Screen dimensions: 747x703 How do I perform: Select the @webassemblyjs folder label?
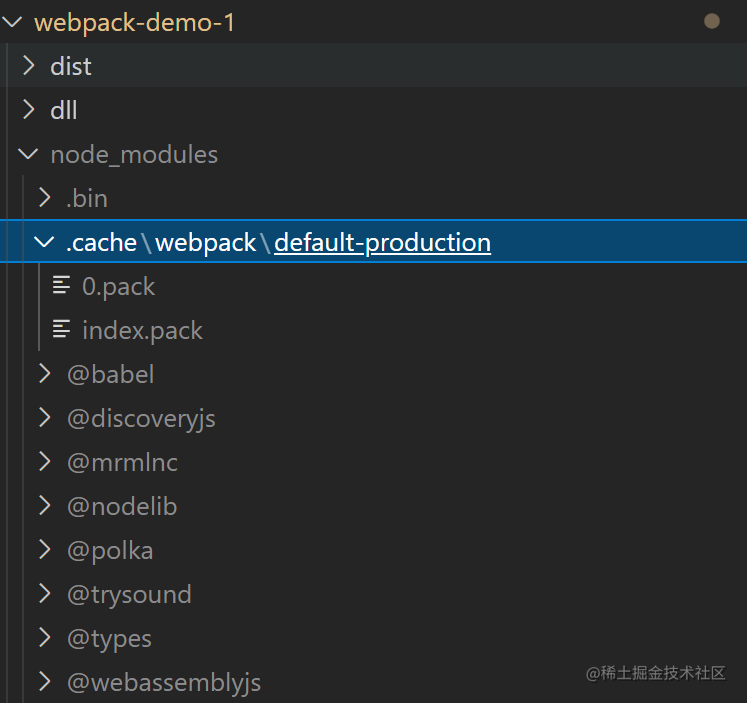[x=164, y=683]
